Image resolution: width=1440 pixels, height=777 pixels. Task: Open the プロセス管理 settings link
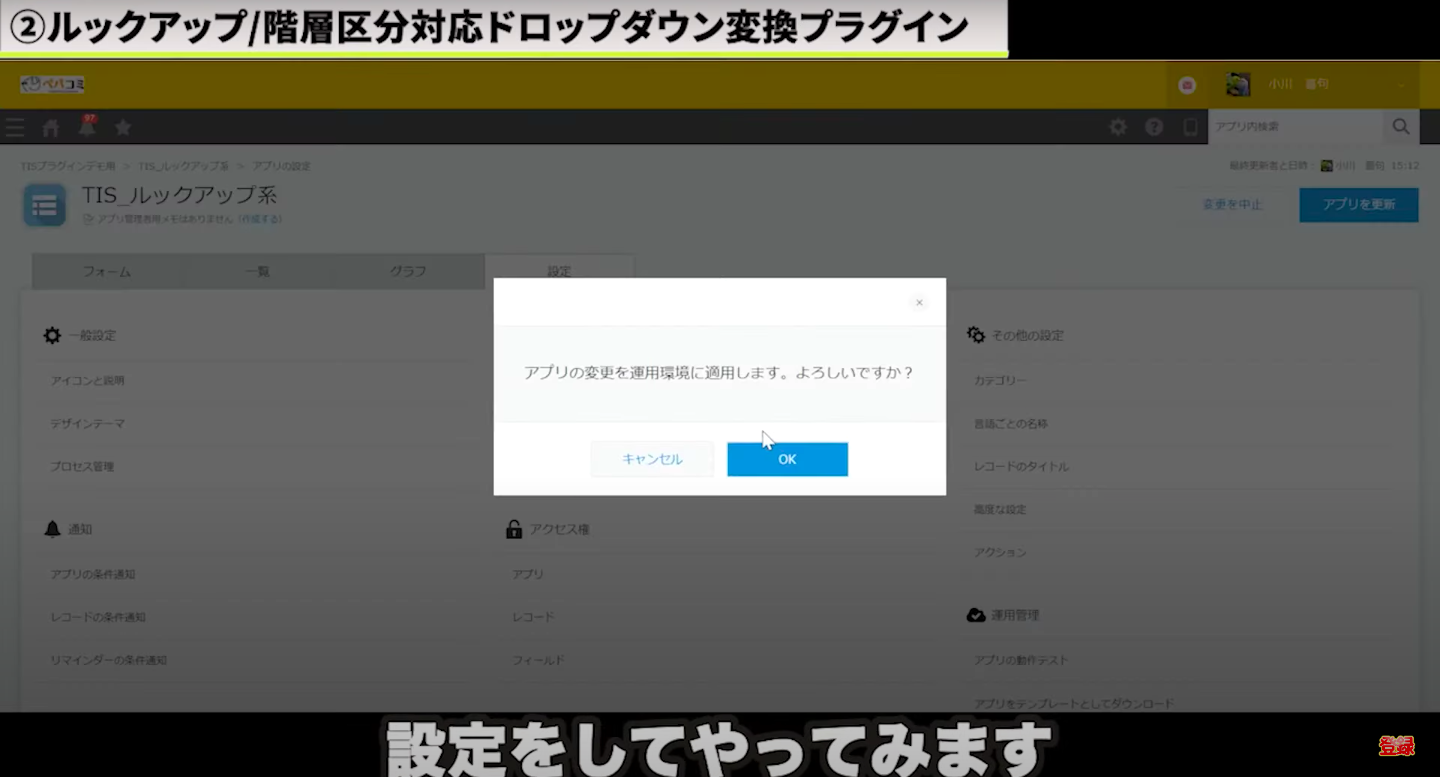[x=83, y=466]
